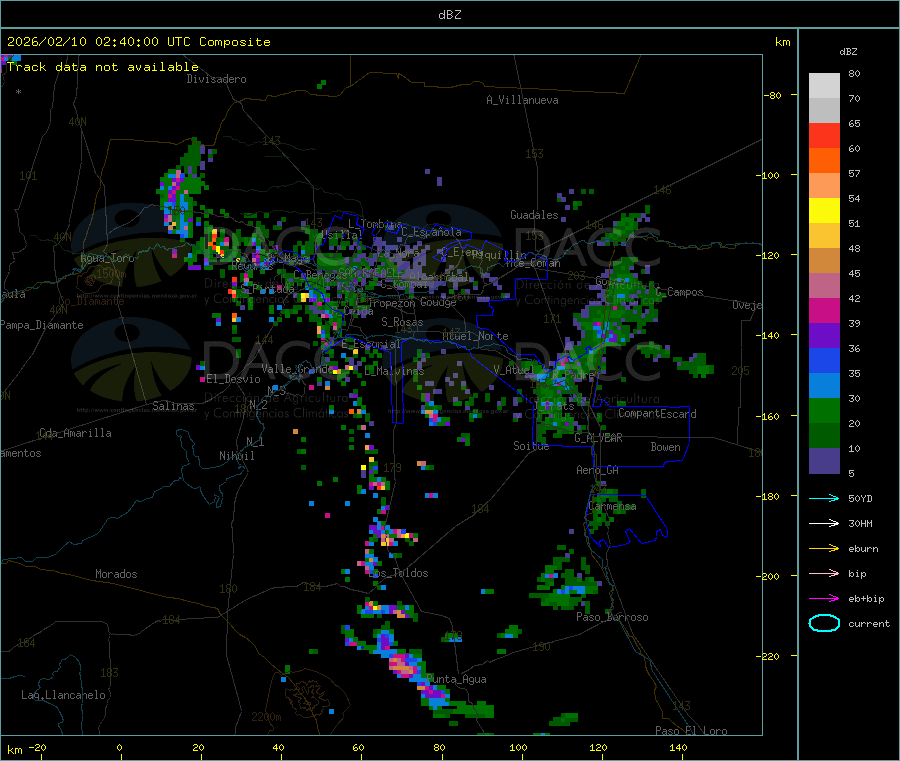900x761 pixels.
Task: Select the A_Villanueva place label
Action: pyautogui.click(x=522, y=100)
